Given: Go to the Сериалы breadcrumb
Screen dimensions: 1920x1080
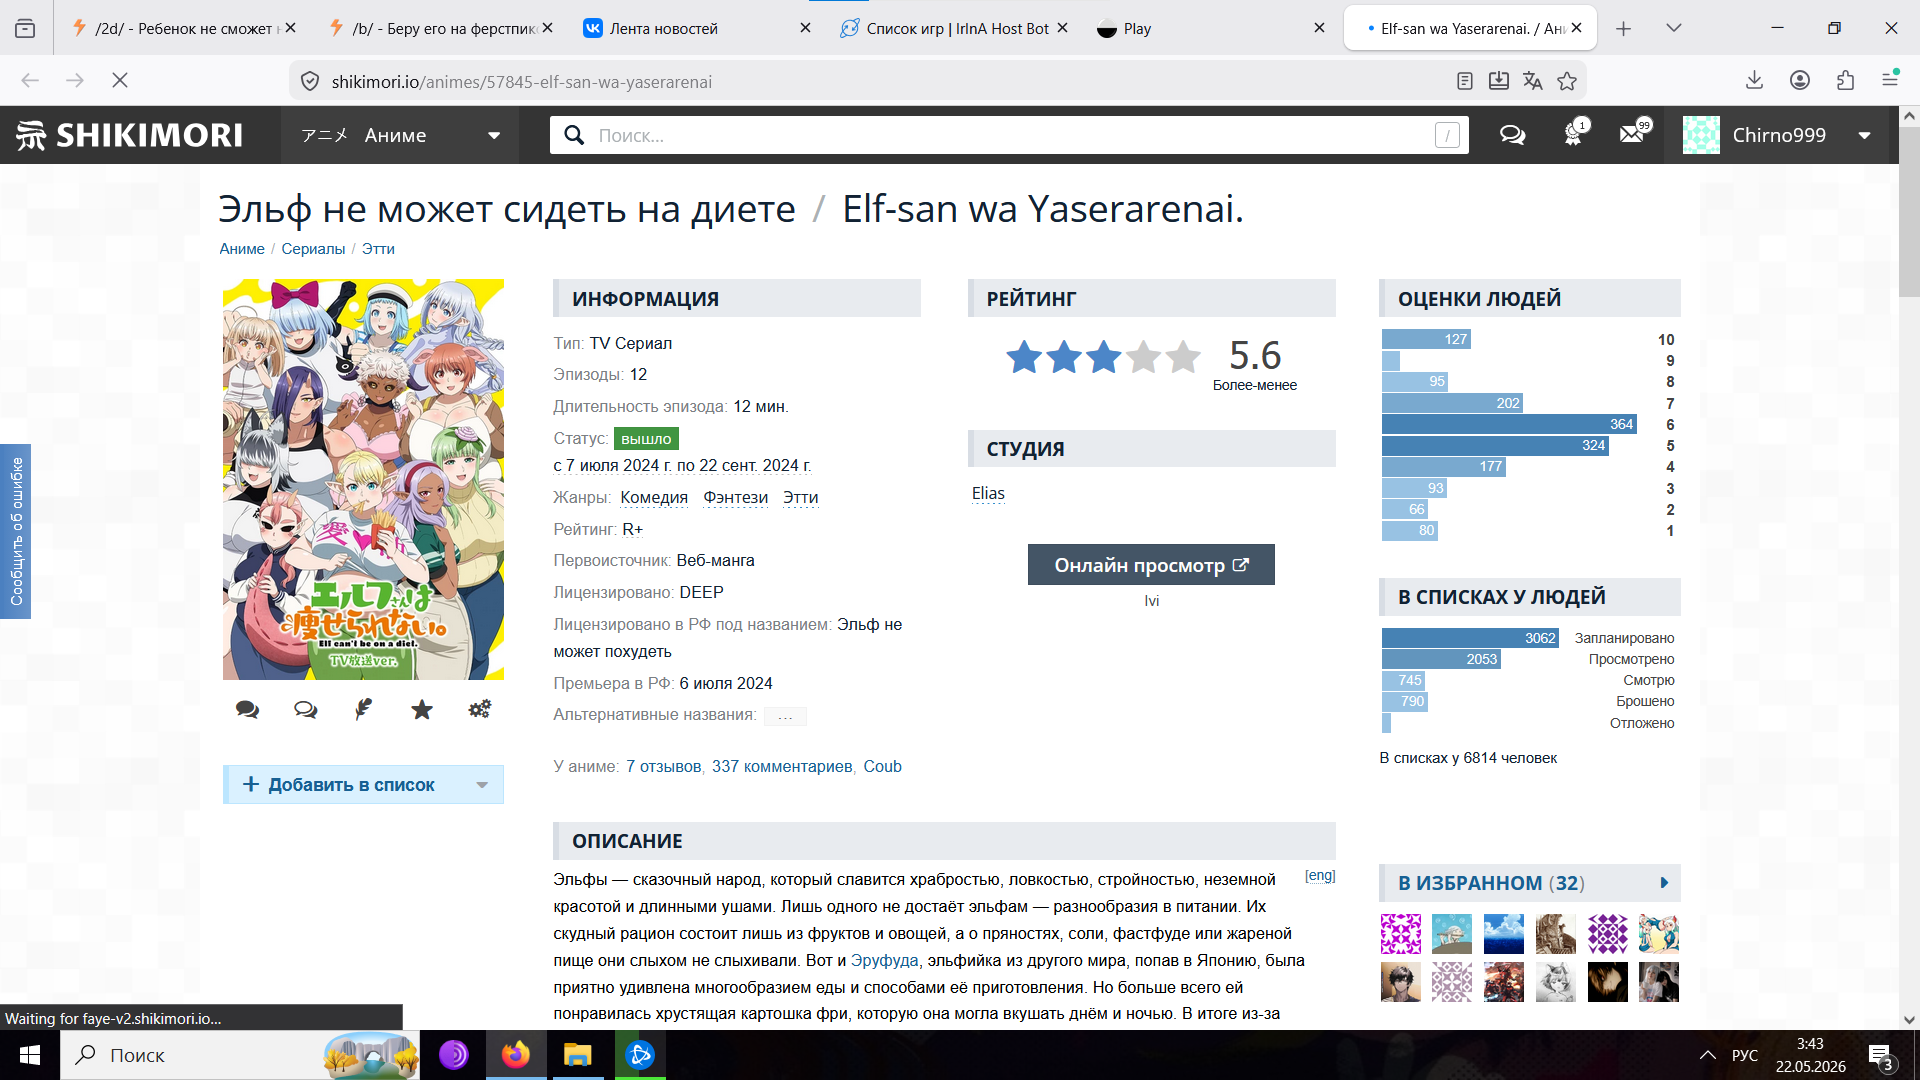Looking at the screenshot, I should pyautogui.click(x=313, y=248).
